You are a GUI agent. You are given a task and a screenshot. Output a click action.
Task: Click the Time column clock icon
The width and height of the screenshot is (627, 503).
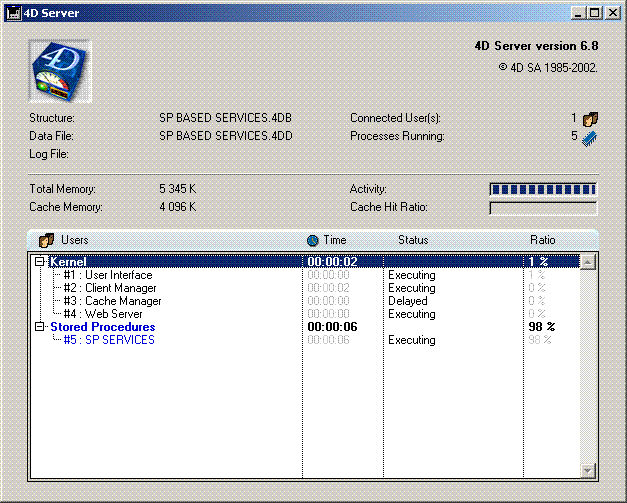click(313, 240)
